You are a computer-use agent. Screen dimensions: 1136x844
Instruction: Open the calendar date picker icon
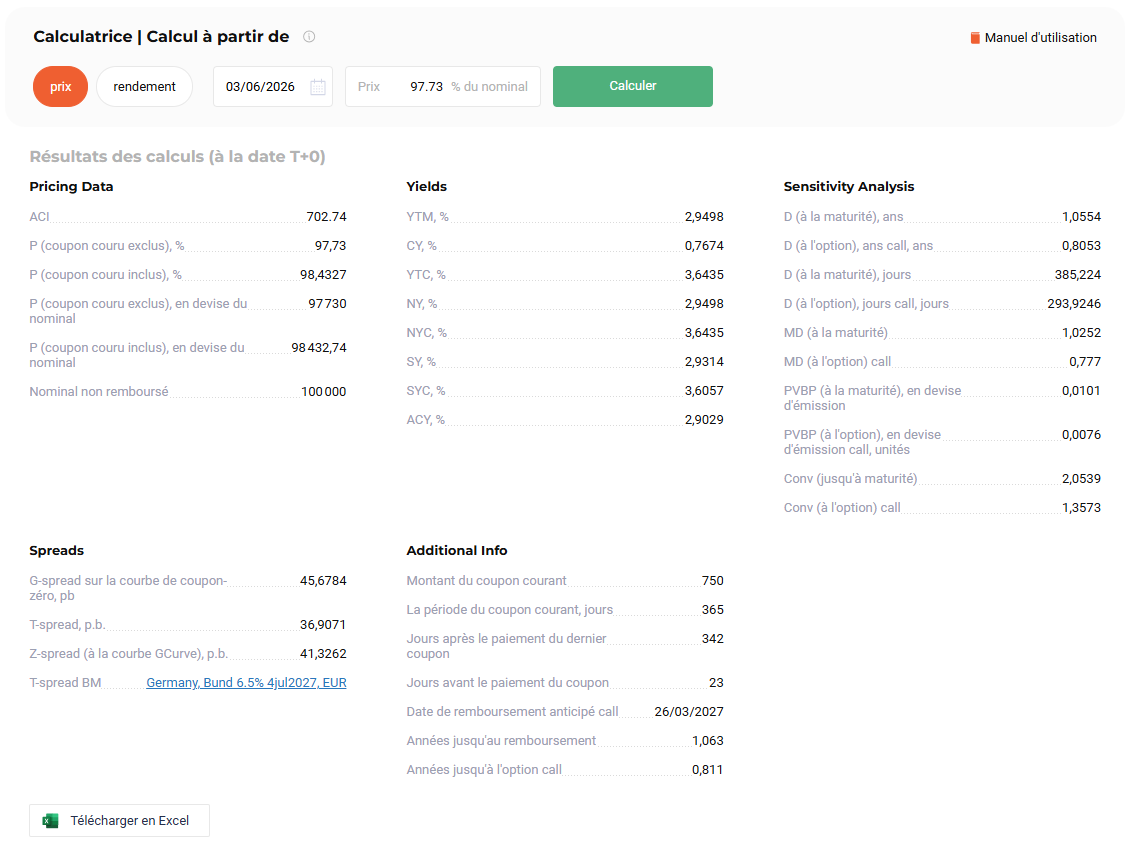click(x=317, y=87)
